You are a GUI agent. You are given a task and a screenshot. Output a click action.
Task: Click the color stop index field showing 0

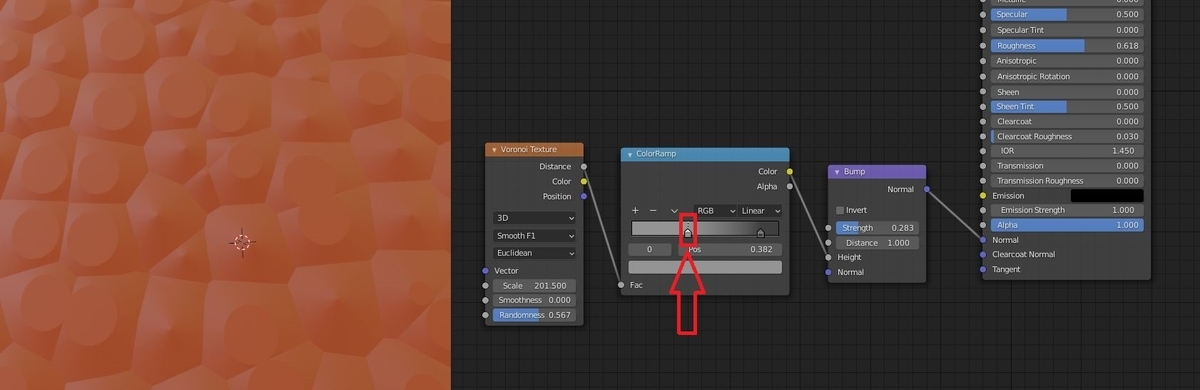tap(650, 249)
